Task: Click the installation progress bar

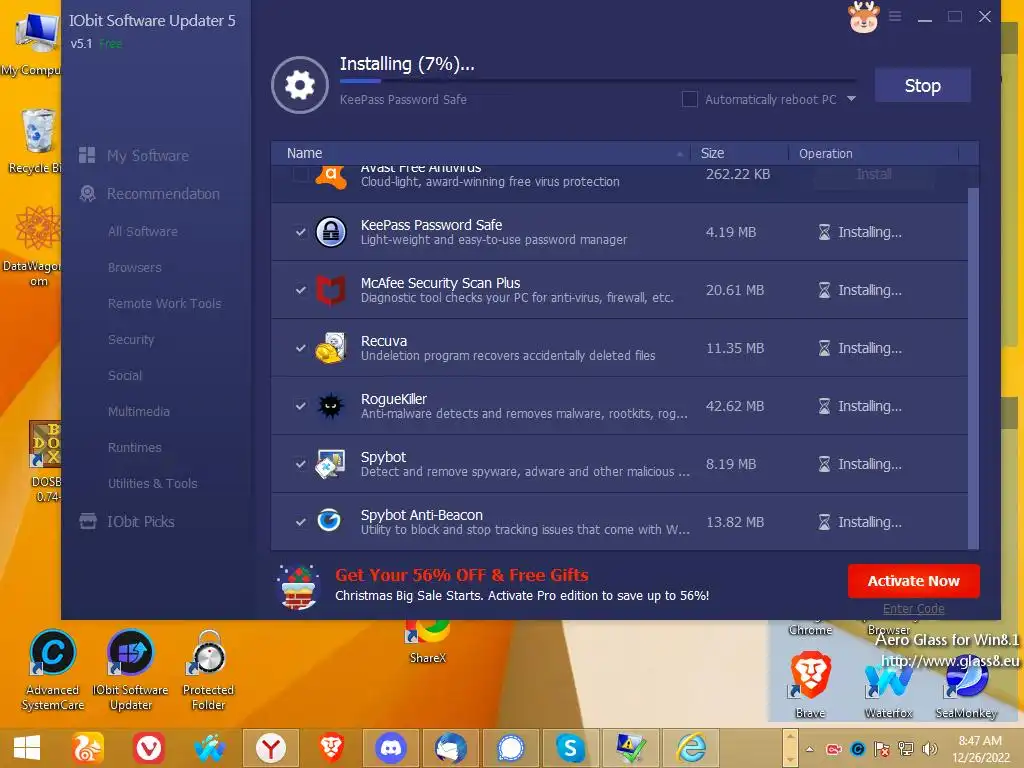Action: pyautogui.click(x=597, y=81)
